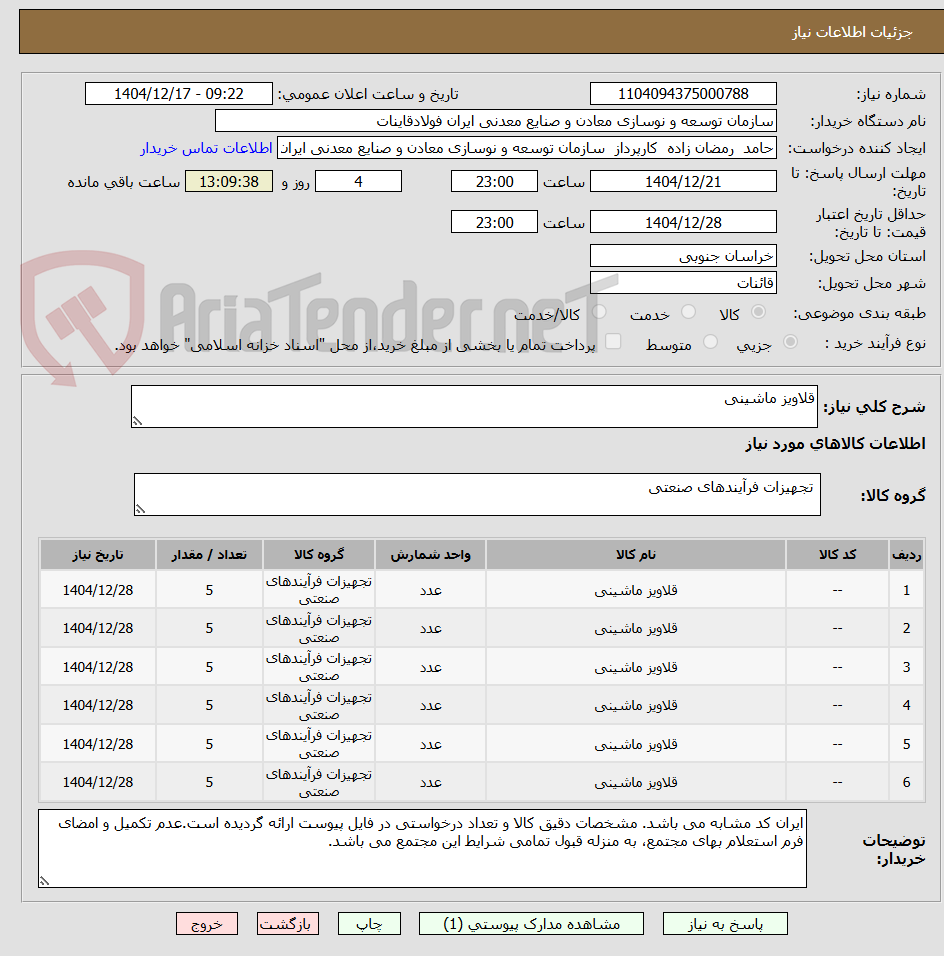Viewport: 944px width, 956px height.
Task: Click قلاویز ماشینی in row 5
Action: (635, 744)
